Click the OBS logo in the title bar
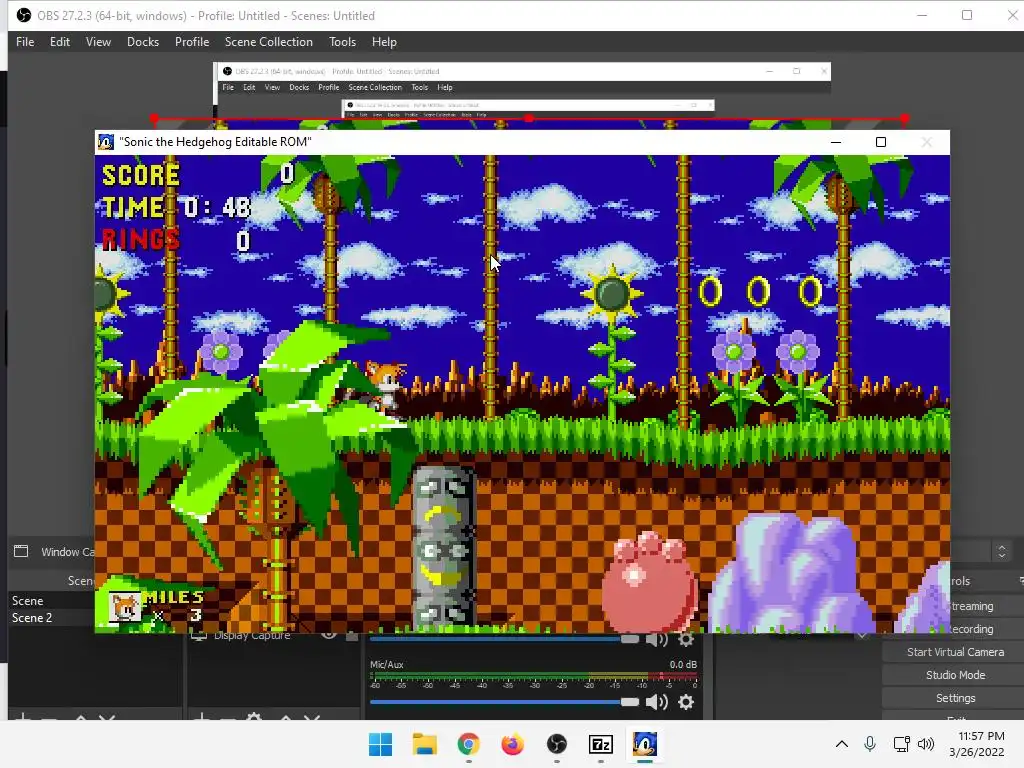 [x=24, y=15]
